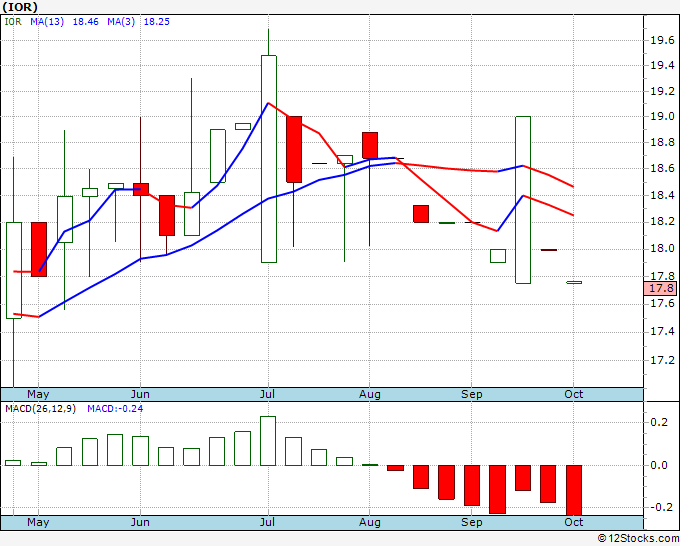Viewport: 680px width, 546px height.
Task: Click the 18.46 moving average value
Action: (85, 22)
